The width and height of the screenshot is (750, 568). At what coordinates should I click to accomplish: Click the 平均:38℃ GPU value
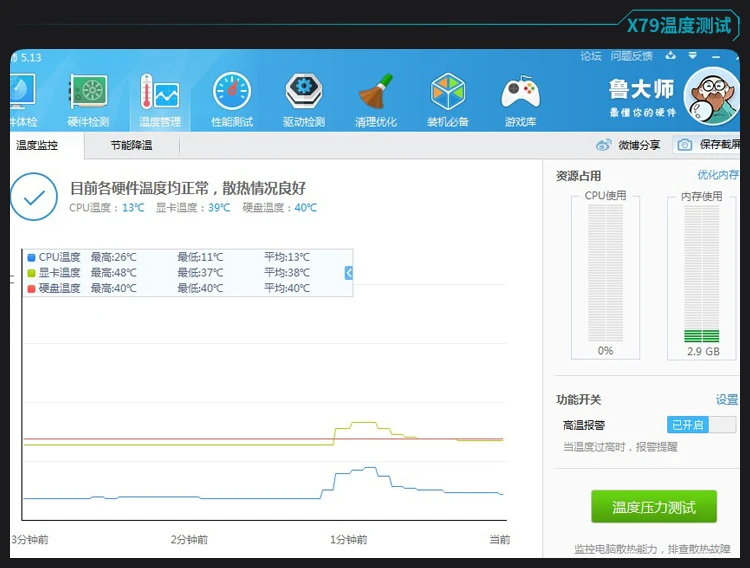[x=287, y=273]
